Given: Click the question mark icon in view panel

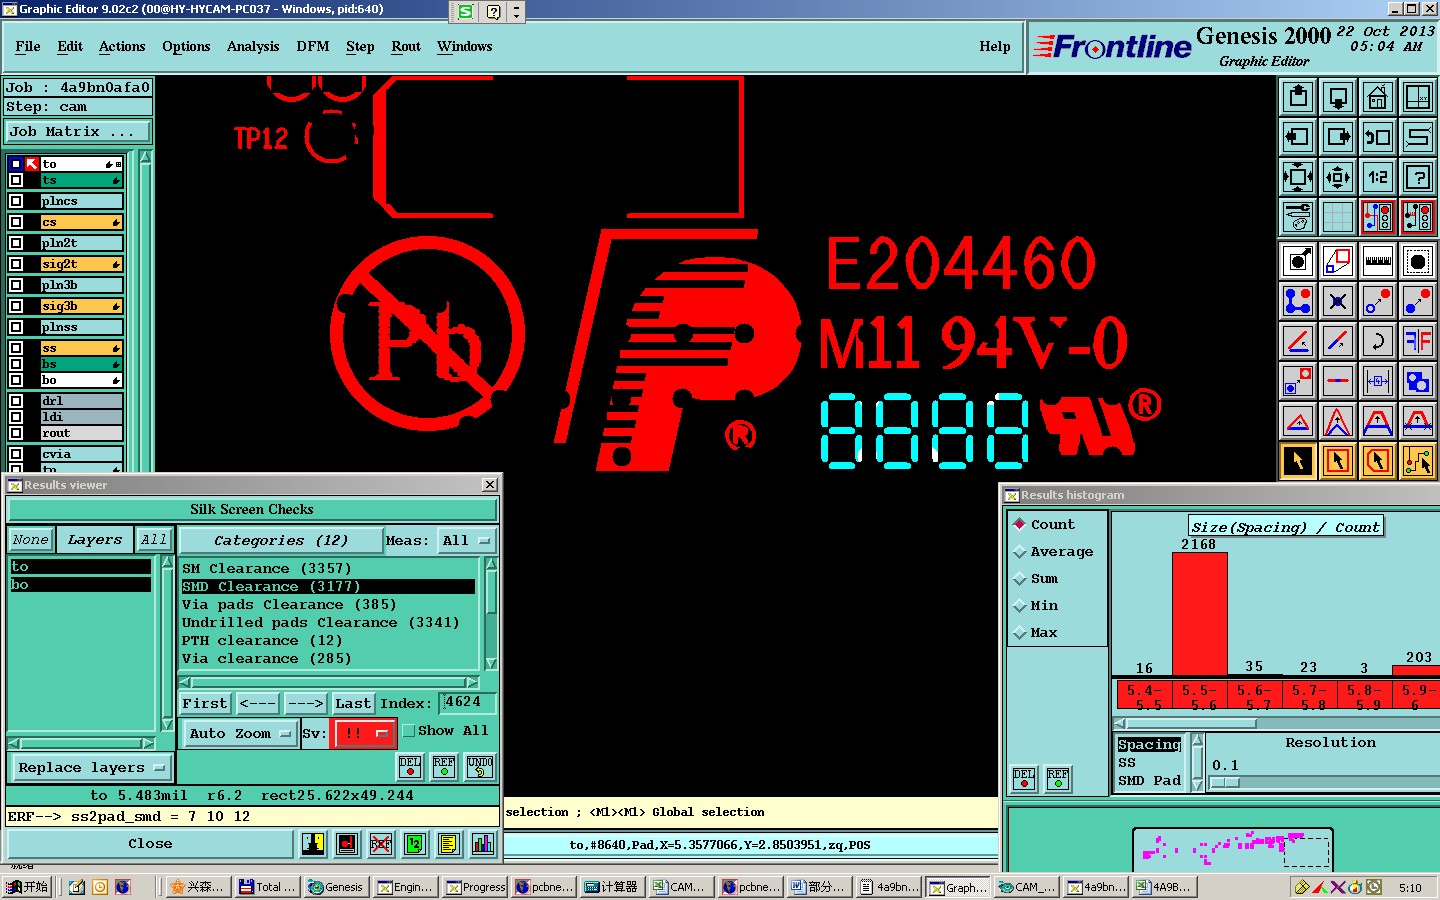Looking at the screenshot, I should 1418,177.
